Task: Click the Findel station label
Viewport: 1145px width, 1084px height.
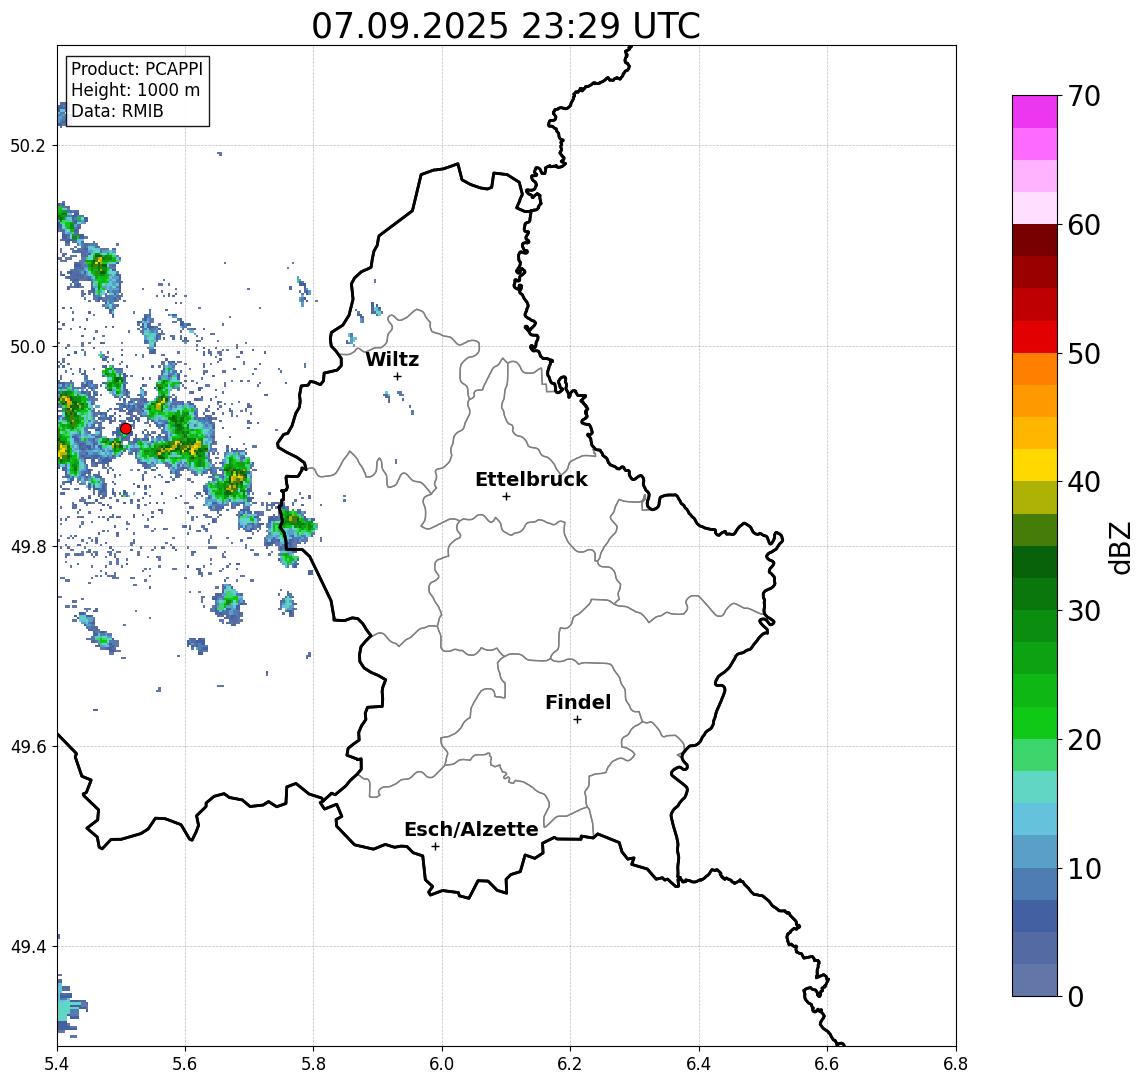Action: pos(578,702)
